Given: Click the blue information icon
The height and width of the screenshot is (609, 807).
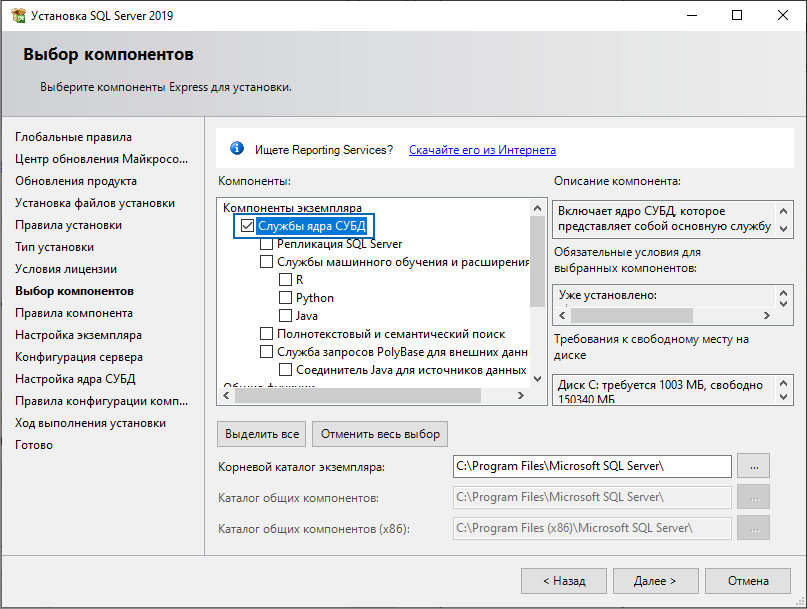Looking at the screenshot, I should click(237, 148).
